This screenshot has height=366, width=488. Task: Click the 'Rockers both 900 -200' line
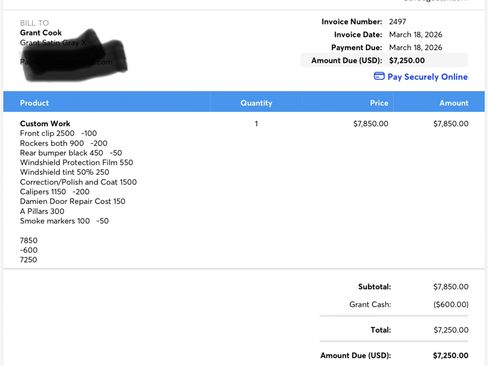[63, 143]
